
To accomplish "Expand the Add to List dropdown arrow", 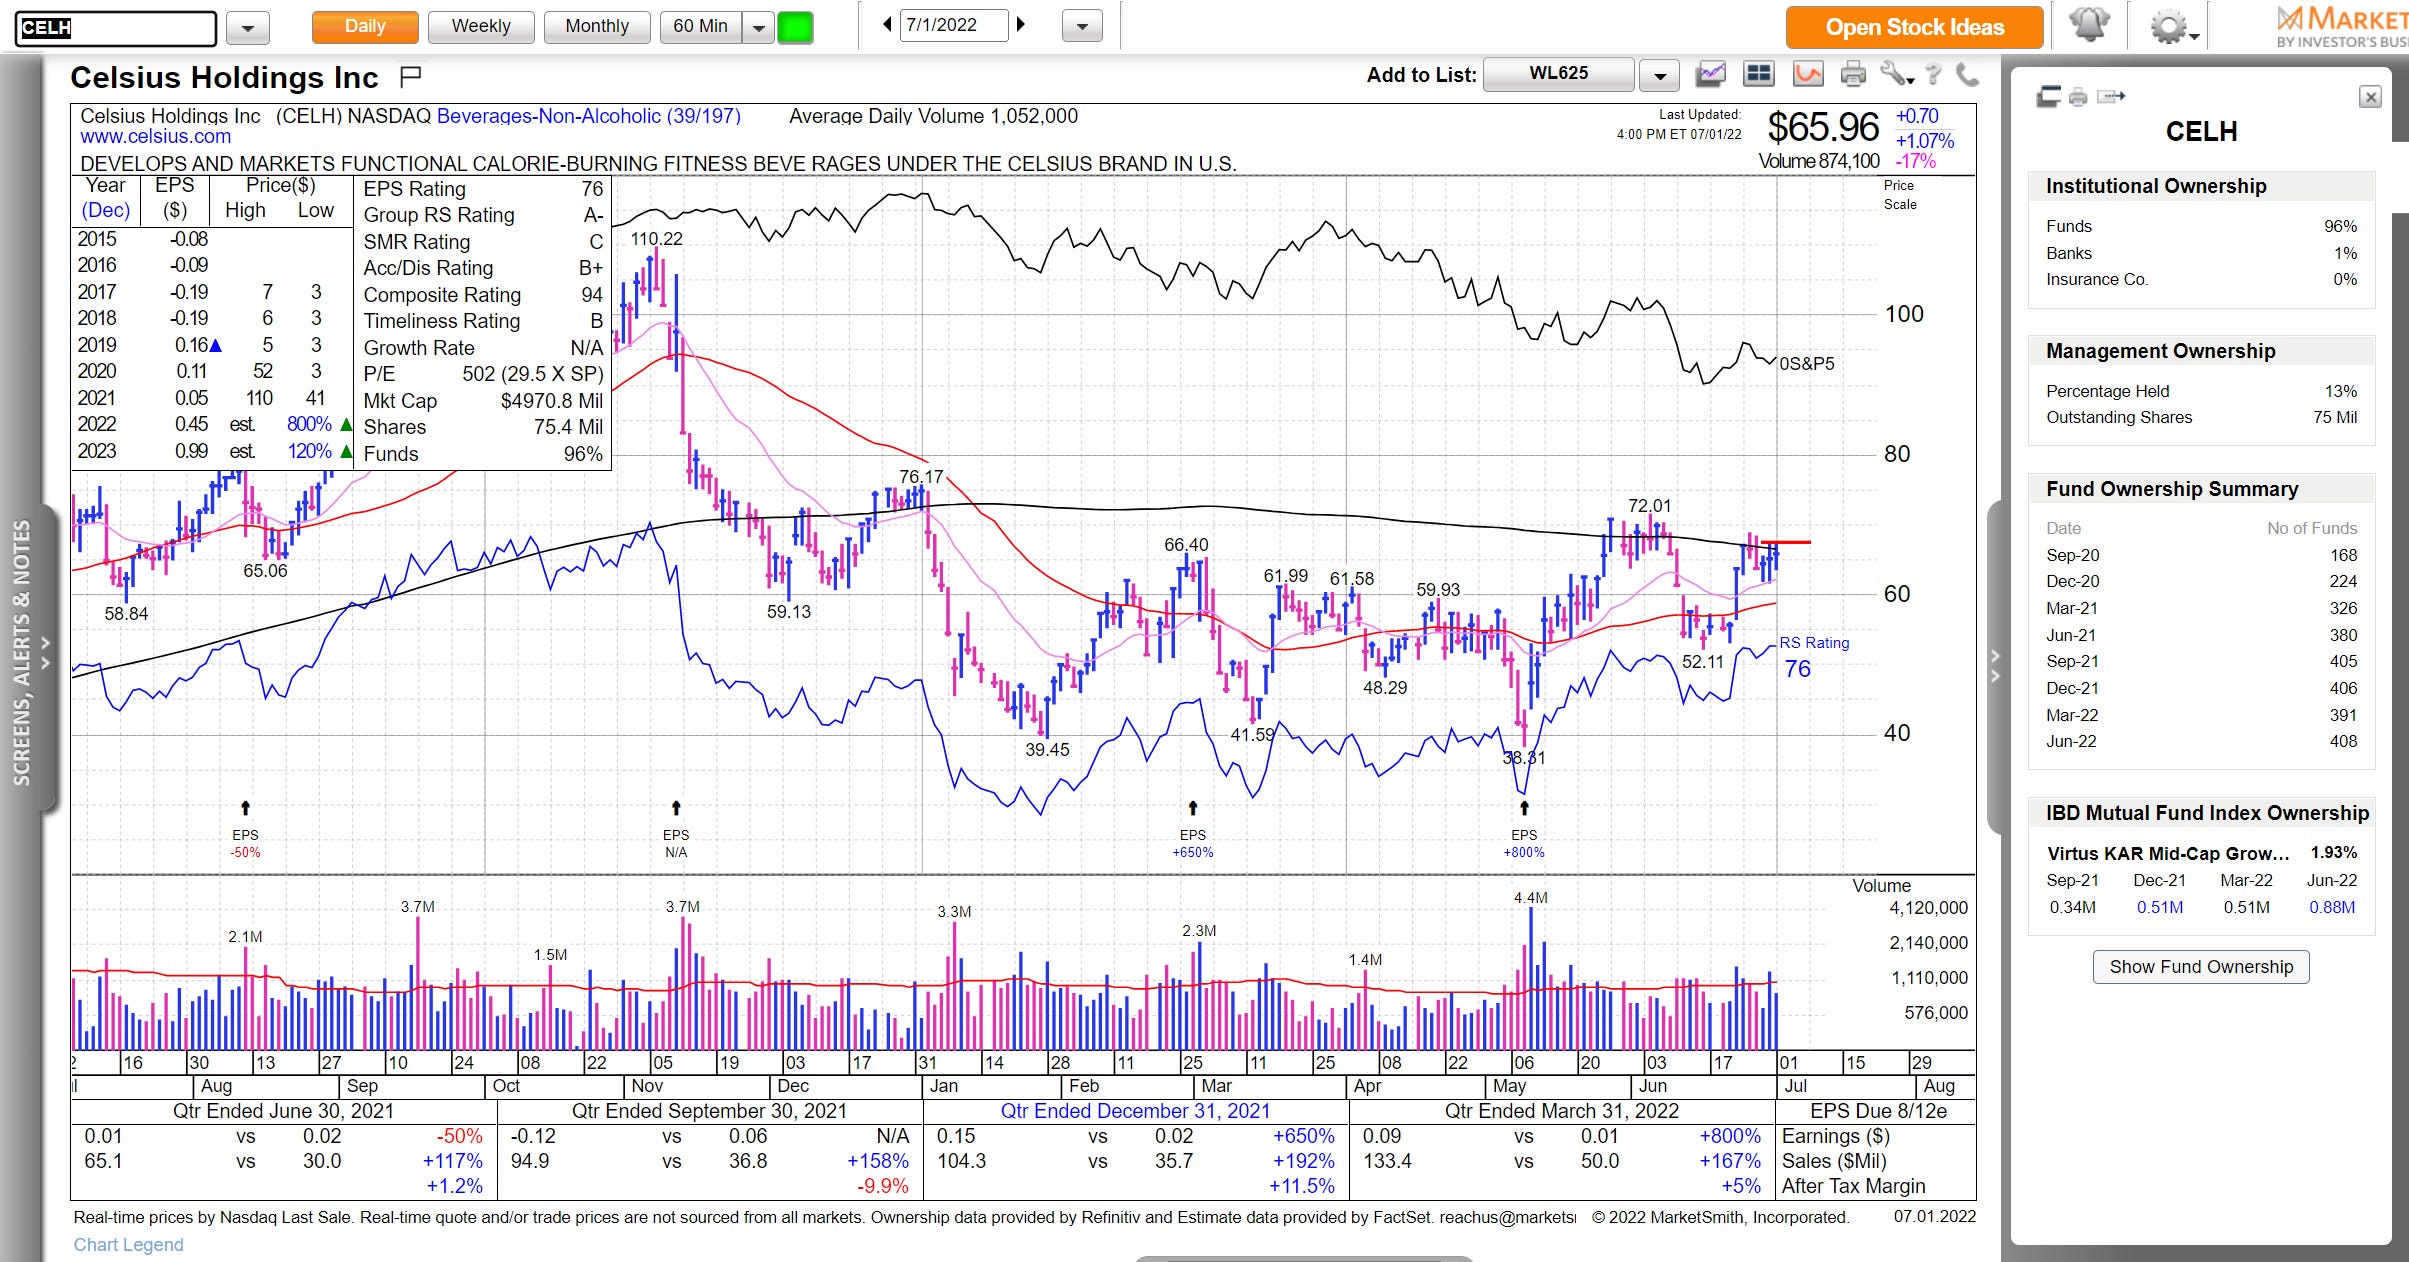I will 1659,75.
